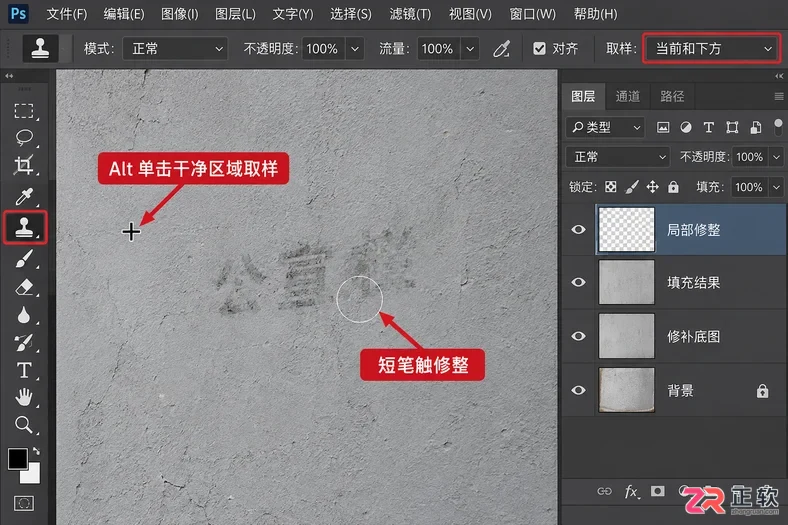Toggle layer filtering on/off switch
The width and height of the screenshot is (788, 525).
tap(778, 127)
